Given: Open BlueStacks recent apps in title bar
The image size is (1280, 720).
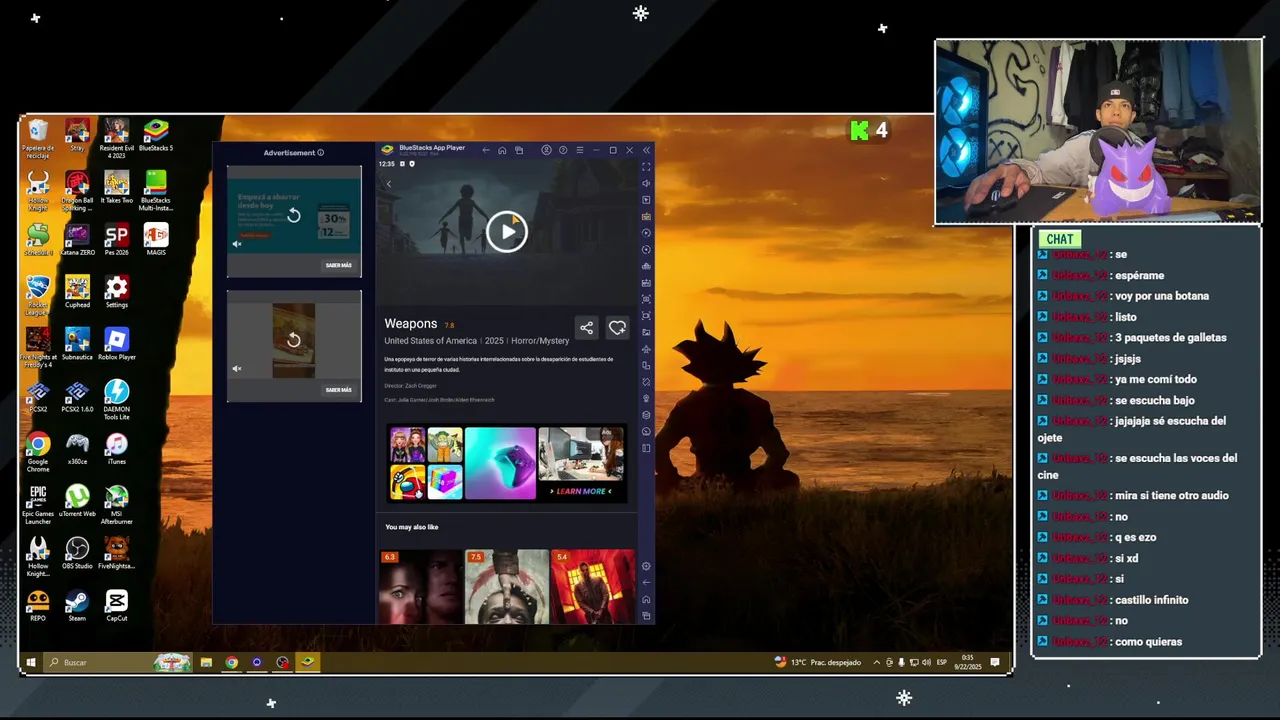Looking at the screenshot, I should pyautogui.click(x=519, y=150).
